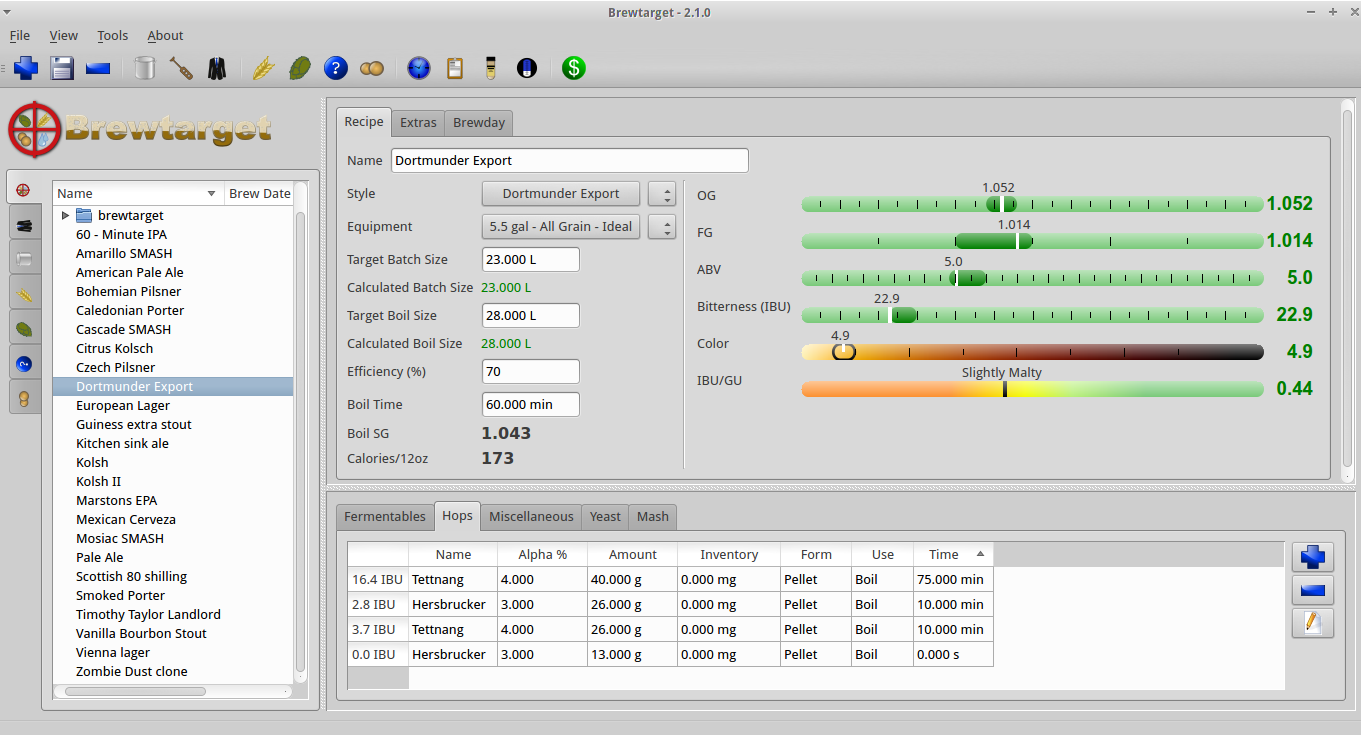The width and height of the screenshot is (1361, 735).
Task: Select the misc question-mark sidebar tab
Action: tap(25, 362)
